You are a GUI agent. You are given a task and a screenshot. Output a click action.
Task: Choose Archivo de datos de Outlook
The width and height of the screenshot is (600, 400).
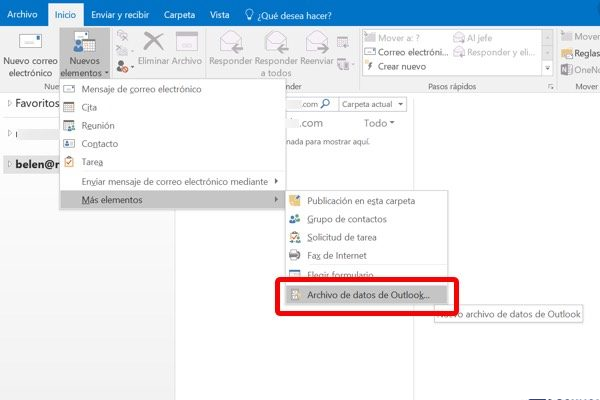tap(367, 295)
